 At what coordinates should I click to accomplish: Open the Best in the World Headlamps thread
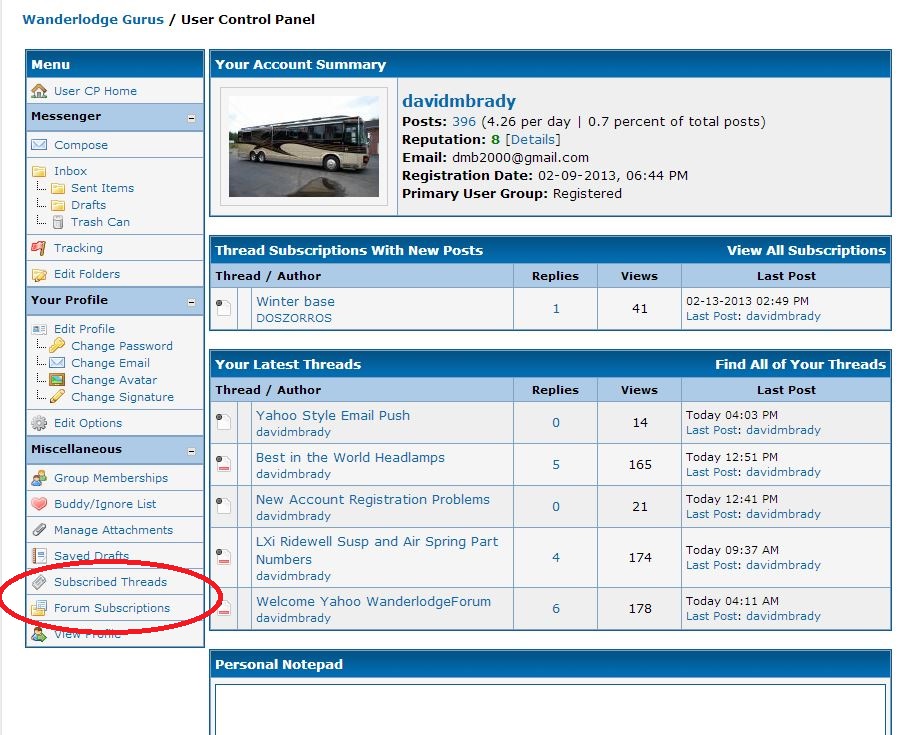[x=350, y=458]
